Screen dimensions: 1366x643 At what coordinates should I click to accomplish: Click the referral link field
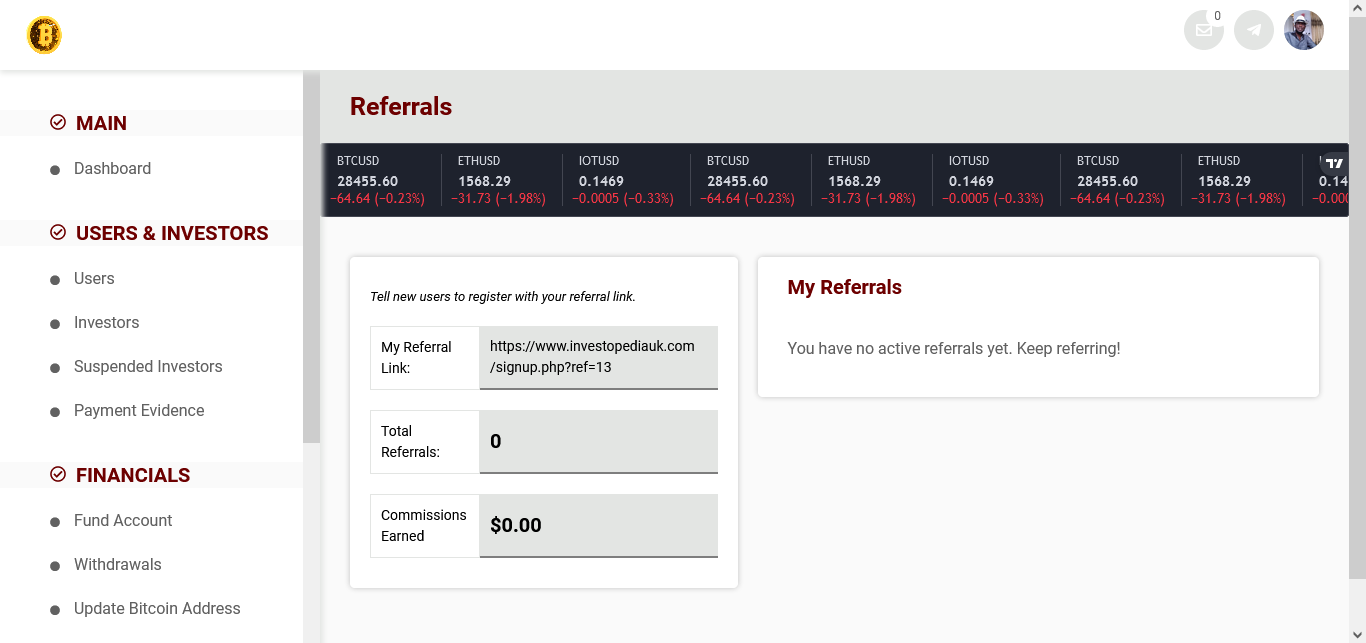[599, 357]
